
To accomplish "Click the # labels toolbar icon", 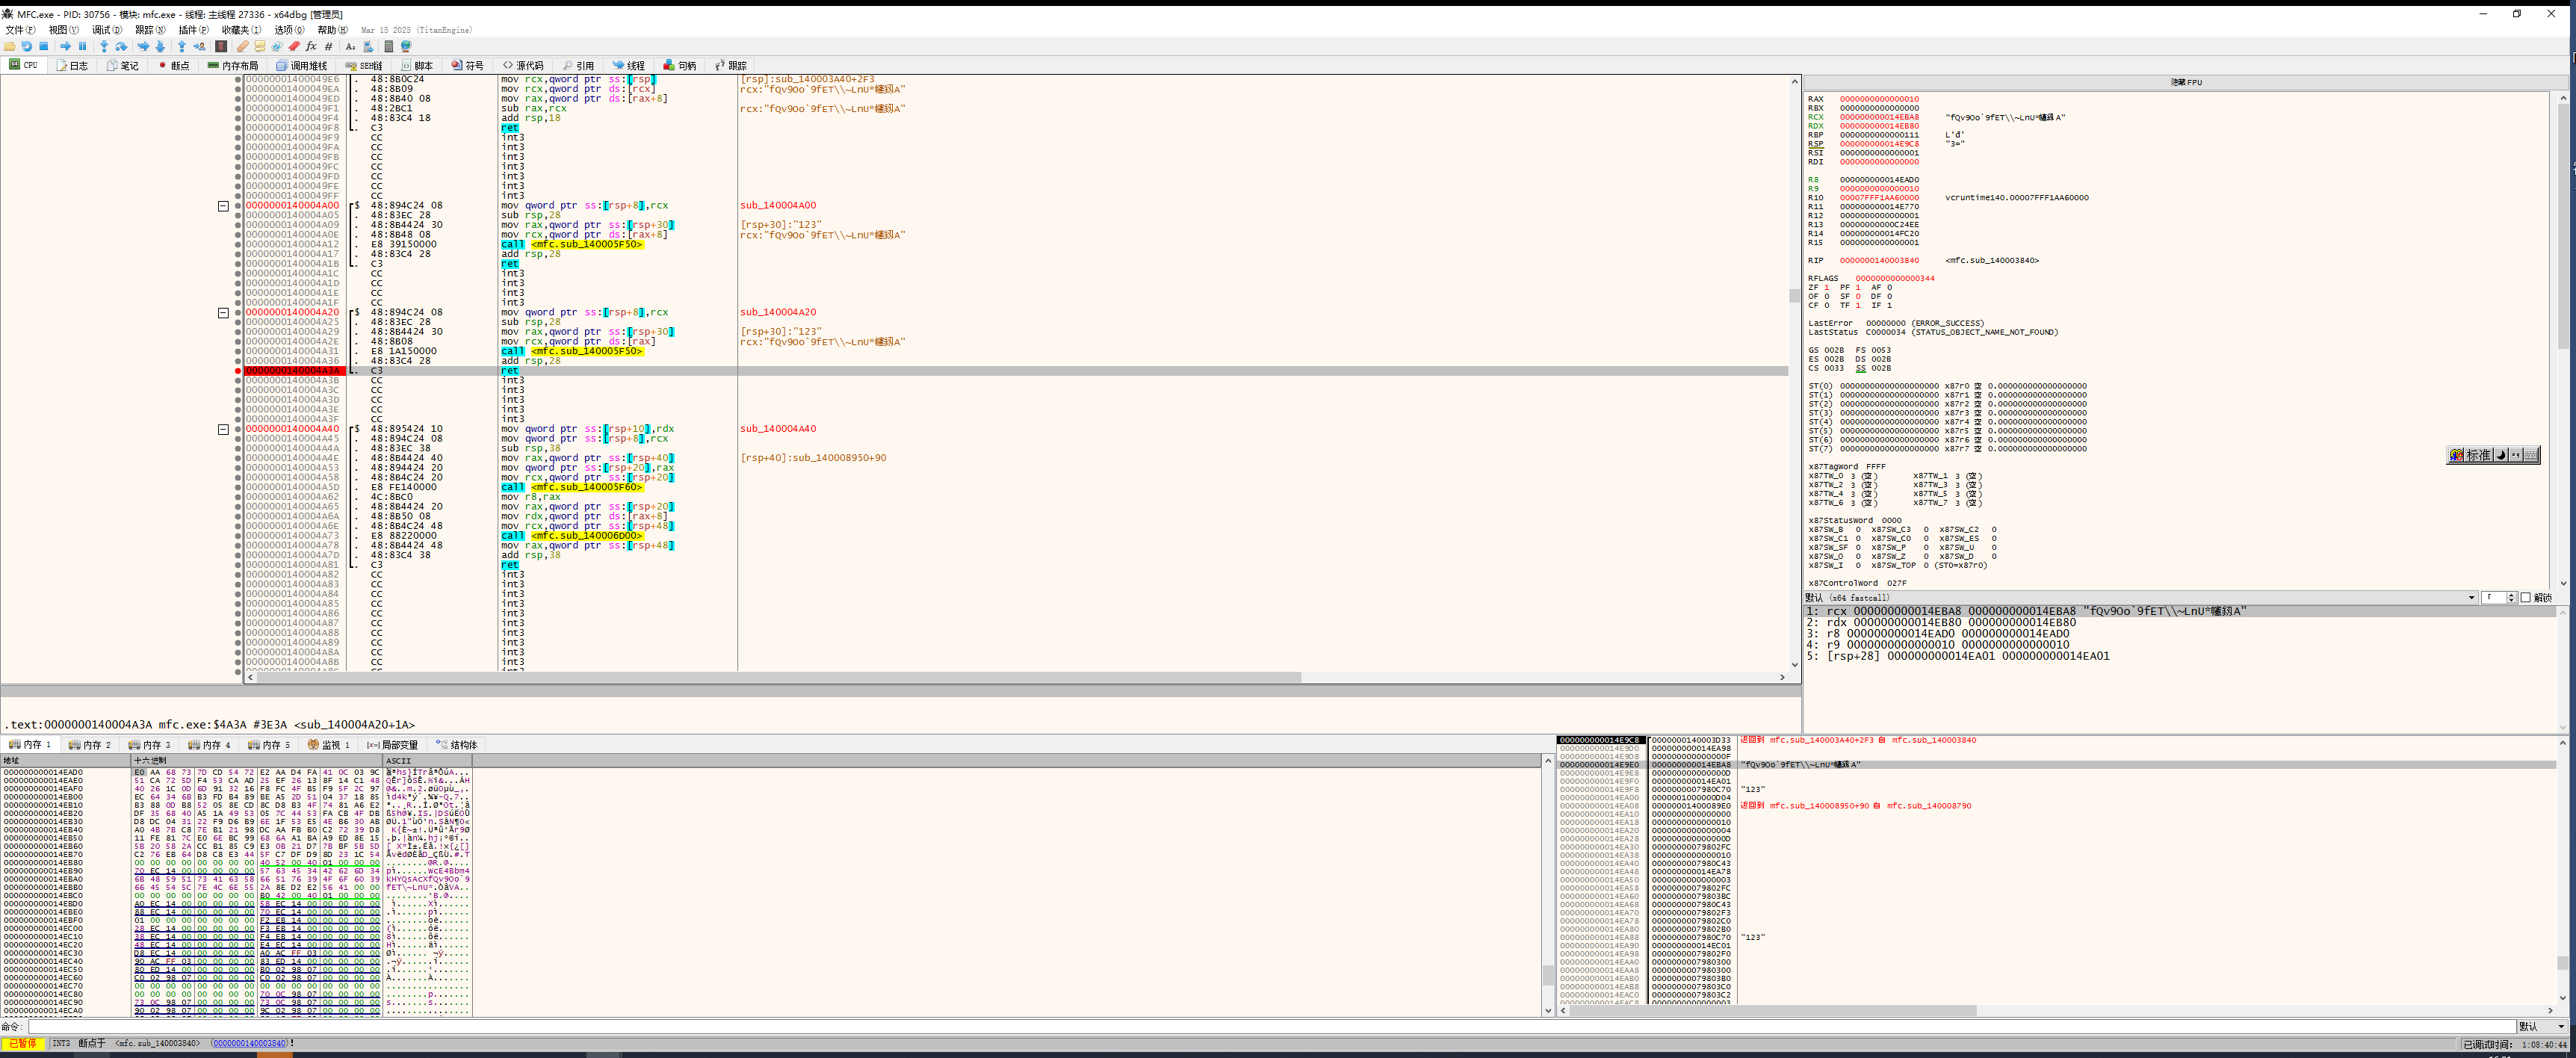I will pos(328,46).
